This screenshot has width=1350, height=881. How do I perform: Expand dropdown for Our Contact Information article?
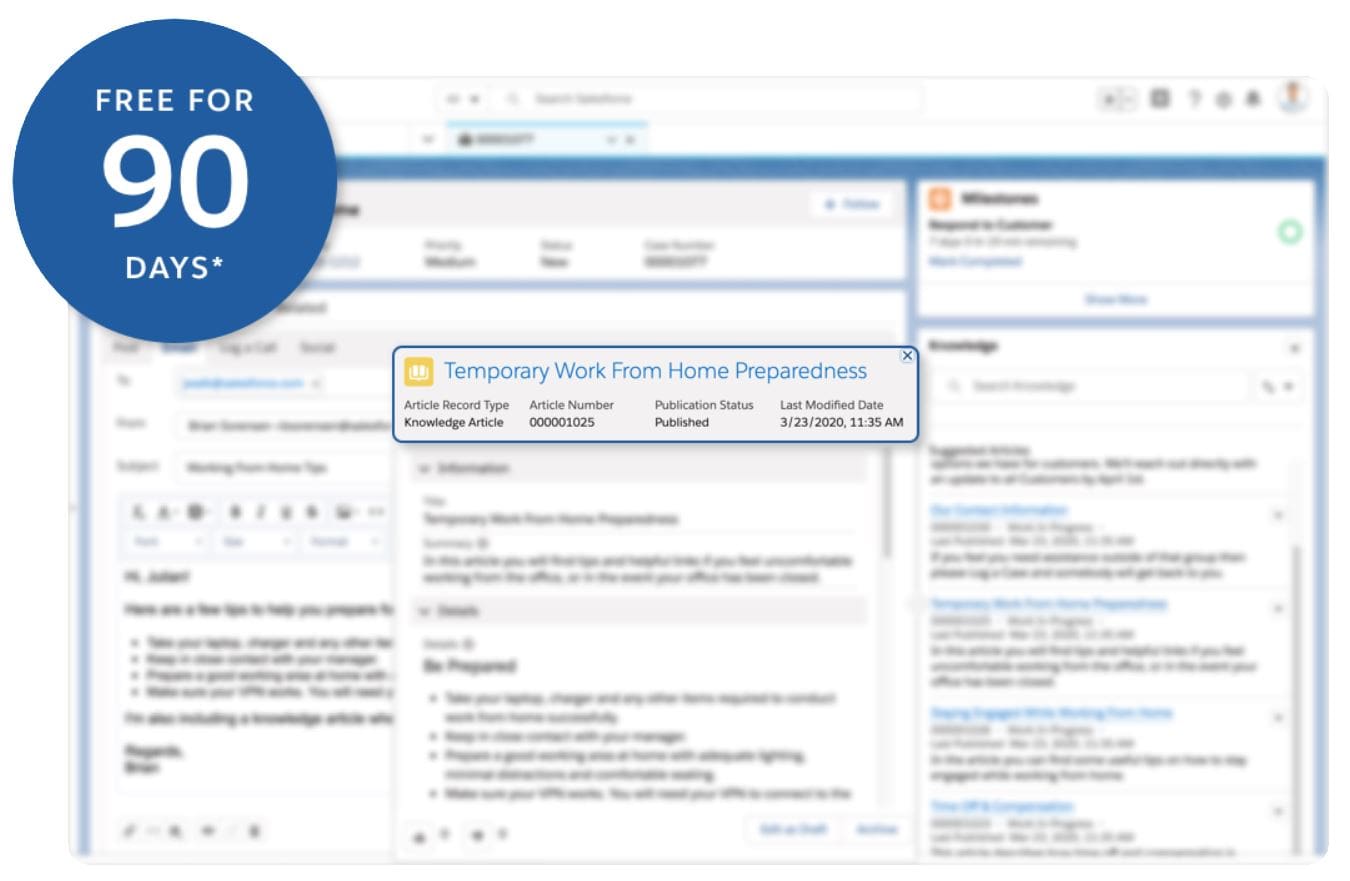pyautogui.click(x=1277, y=514)
